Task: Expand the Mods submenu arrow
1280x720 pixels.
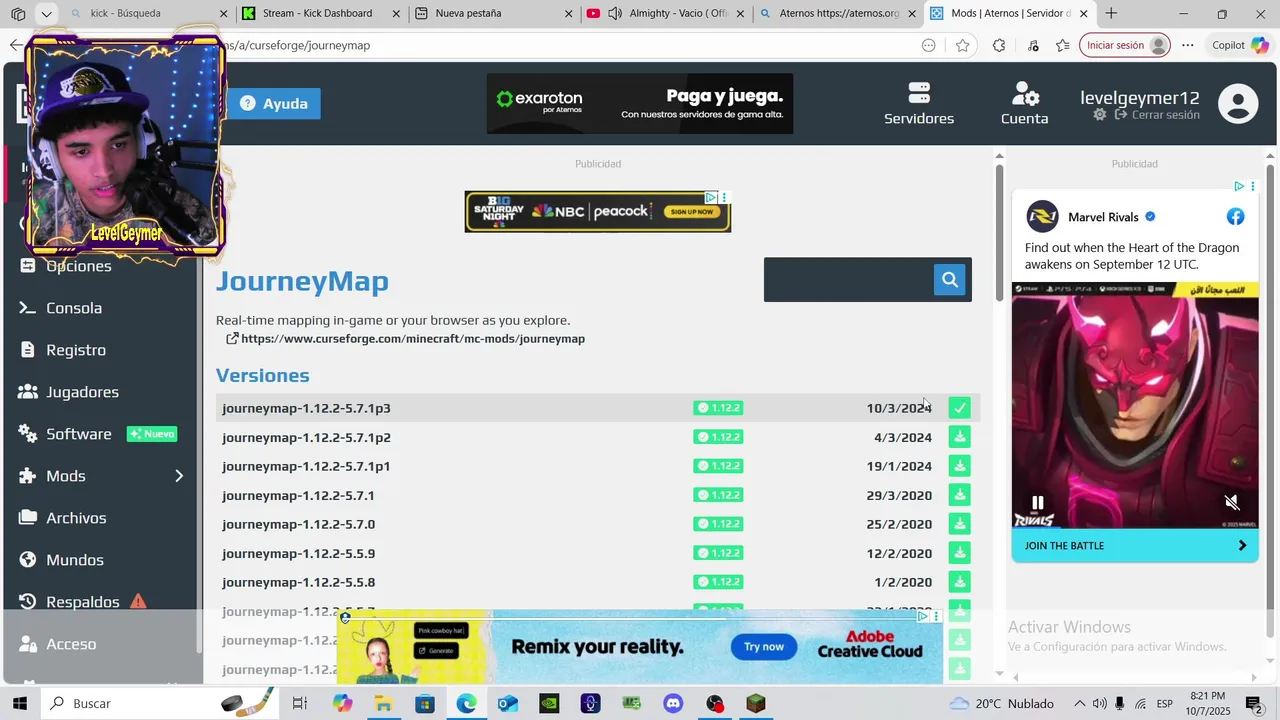Action: click(x=179, y=476)
